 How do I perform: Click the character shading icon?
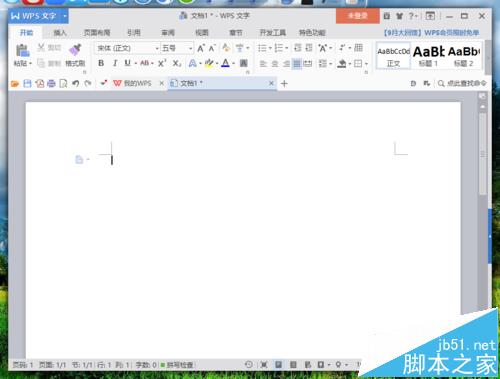tap(244, 63)
